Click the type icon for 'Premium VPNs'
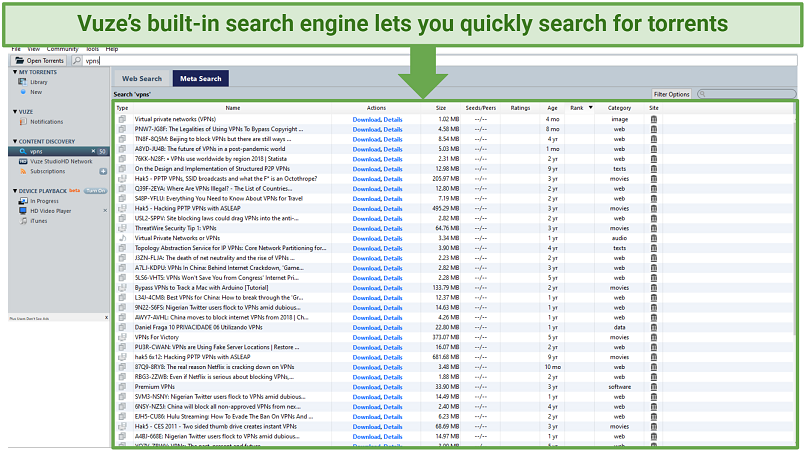Image resolution: width=806 pixels, height=451 pixels. click(x=122, y=387)
